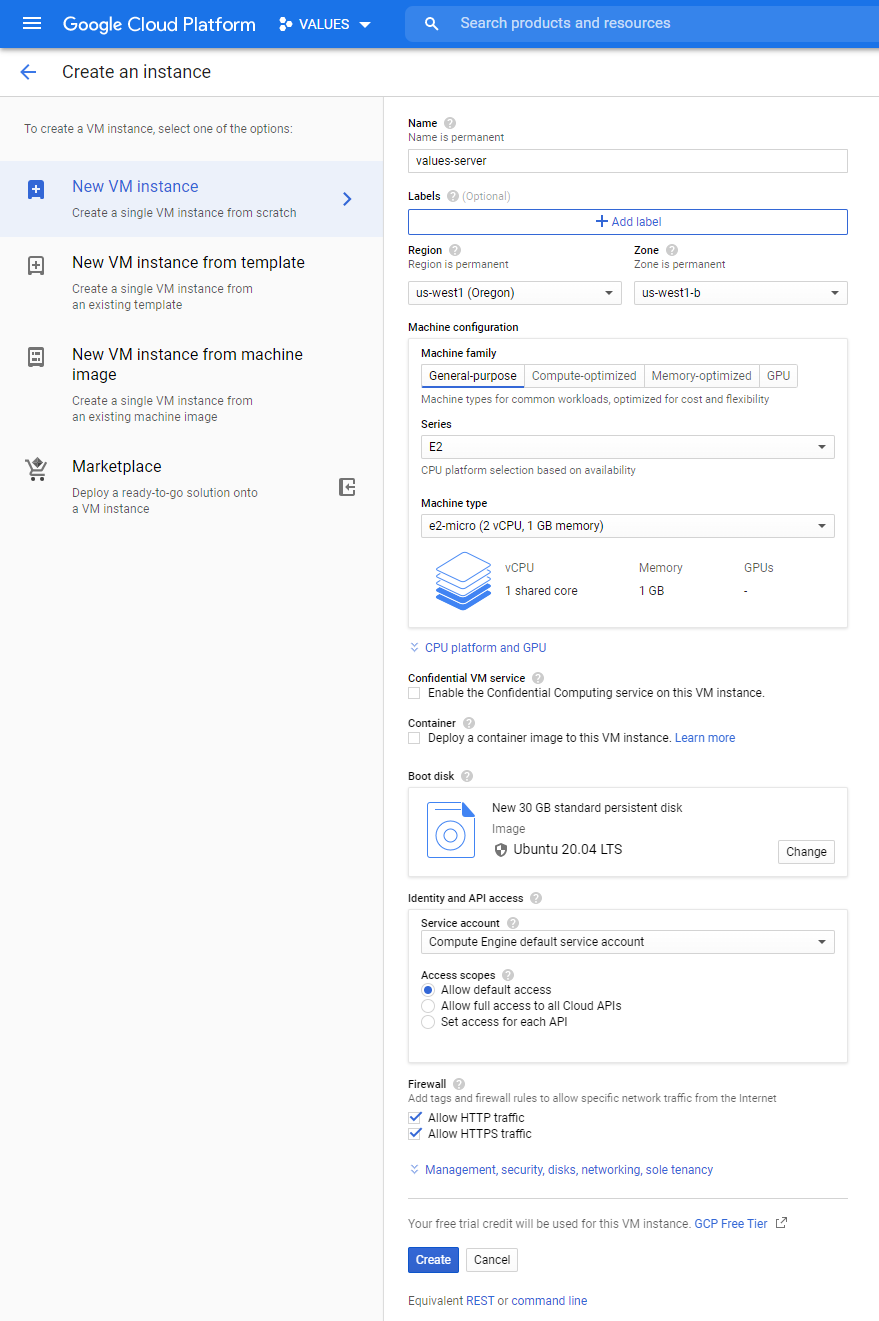Open help for Confidential VM service
Viewport: 879px width, 1321px height.
(x=538, y=678)
